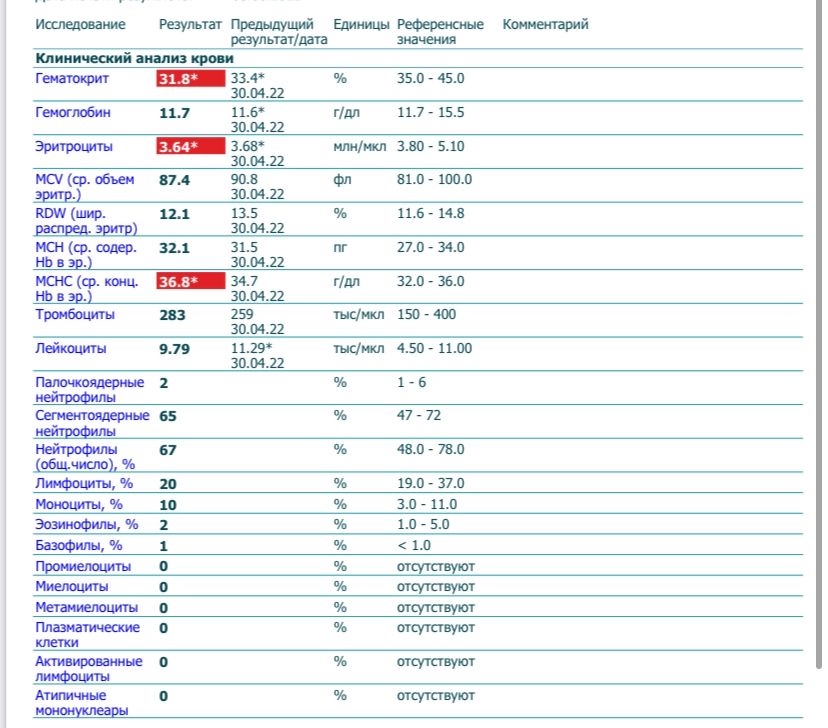Click the Комментарий column header

click(x=545, y=24)
